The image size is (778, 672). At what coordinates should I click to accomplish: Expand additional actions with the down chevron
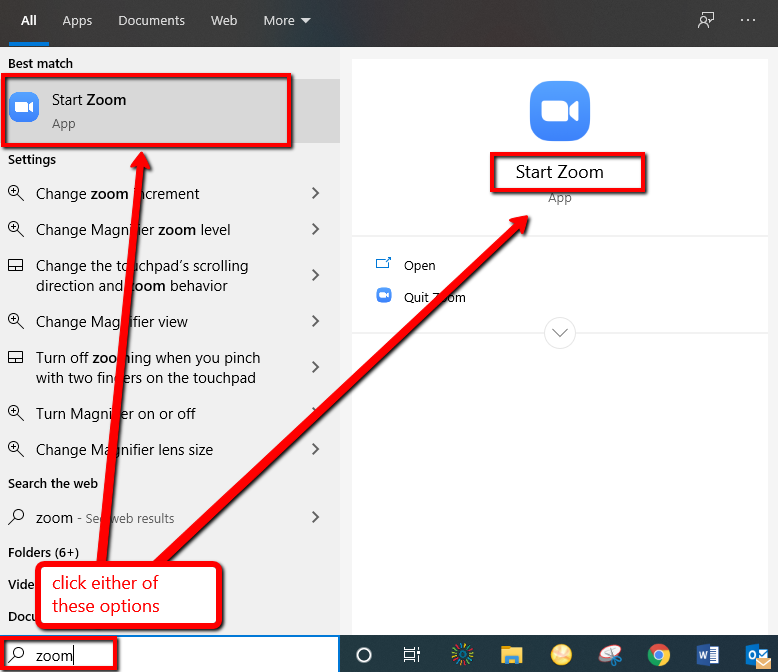(559, 332)
